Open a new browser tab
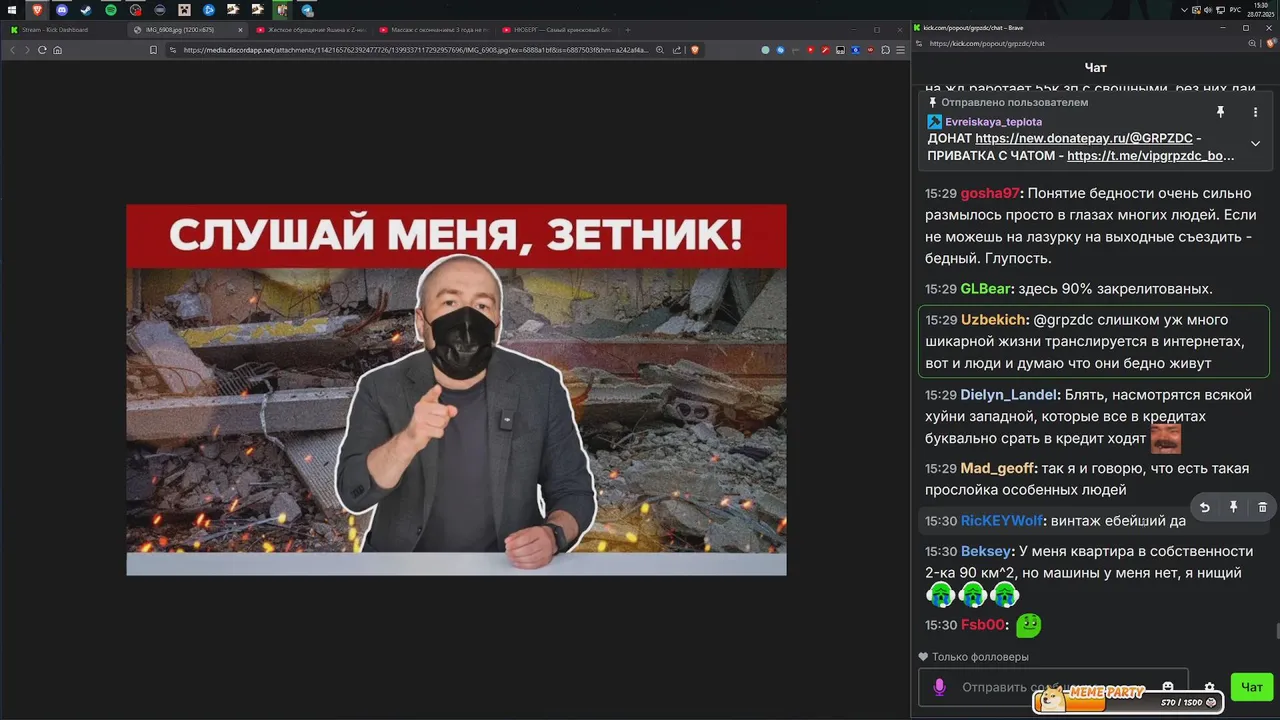This screenshot has width=1280, height=720. click(628, 30)
